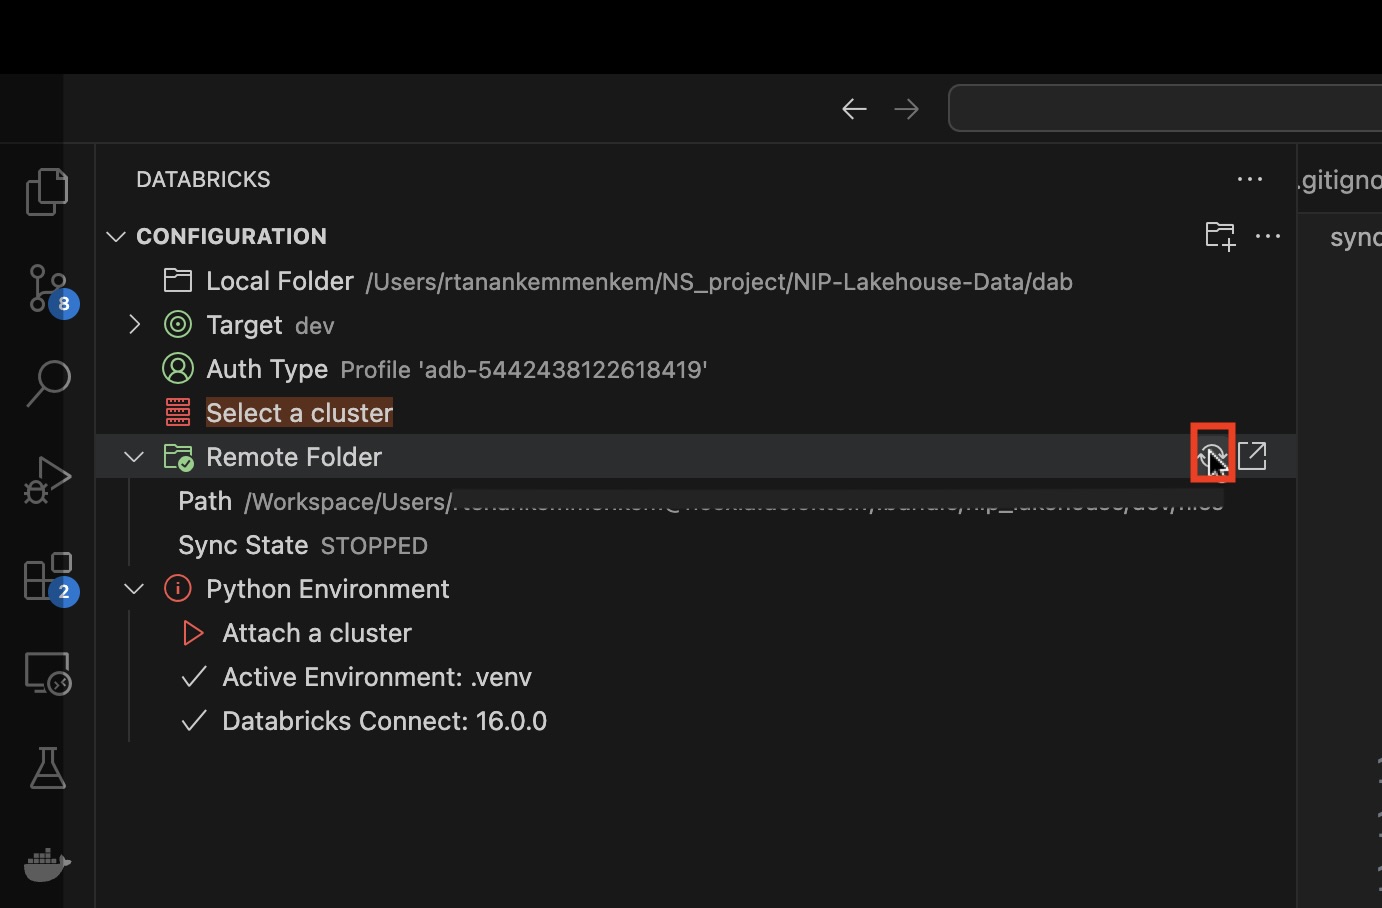Click the Remote Folder synced folder icon
Viewport: 1382px width, 908px height.
point(178,457)
